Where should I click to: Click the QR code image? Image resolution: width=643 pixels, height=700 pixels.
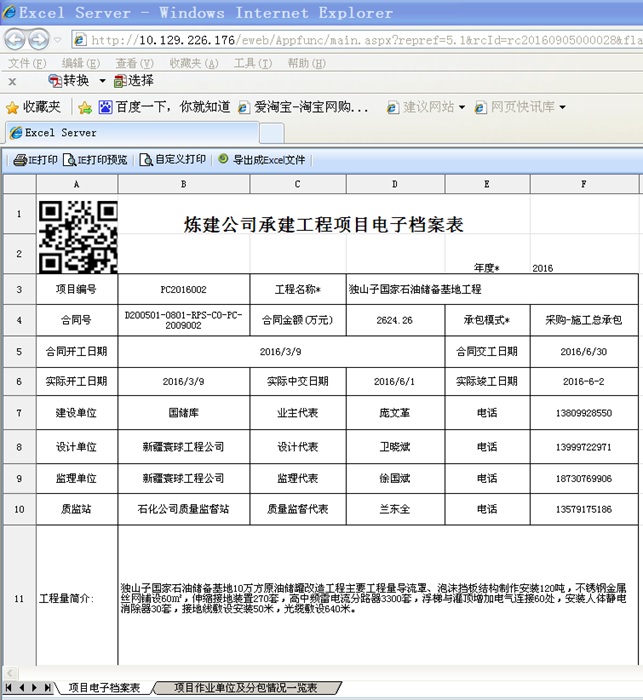(78, 237)
